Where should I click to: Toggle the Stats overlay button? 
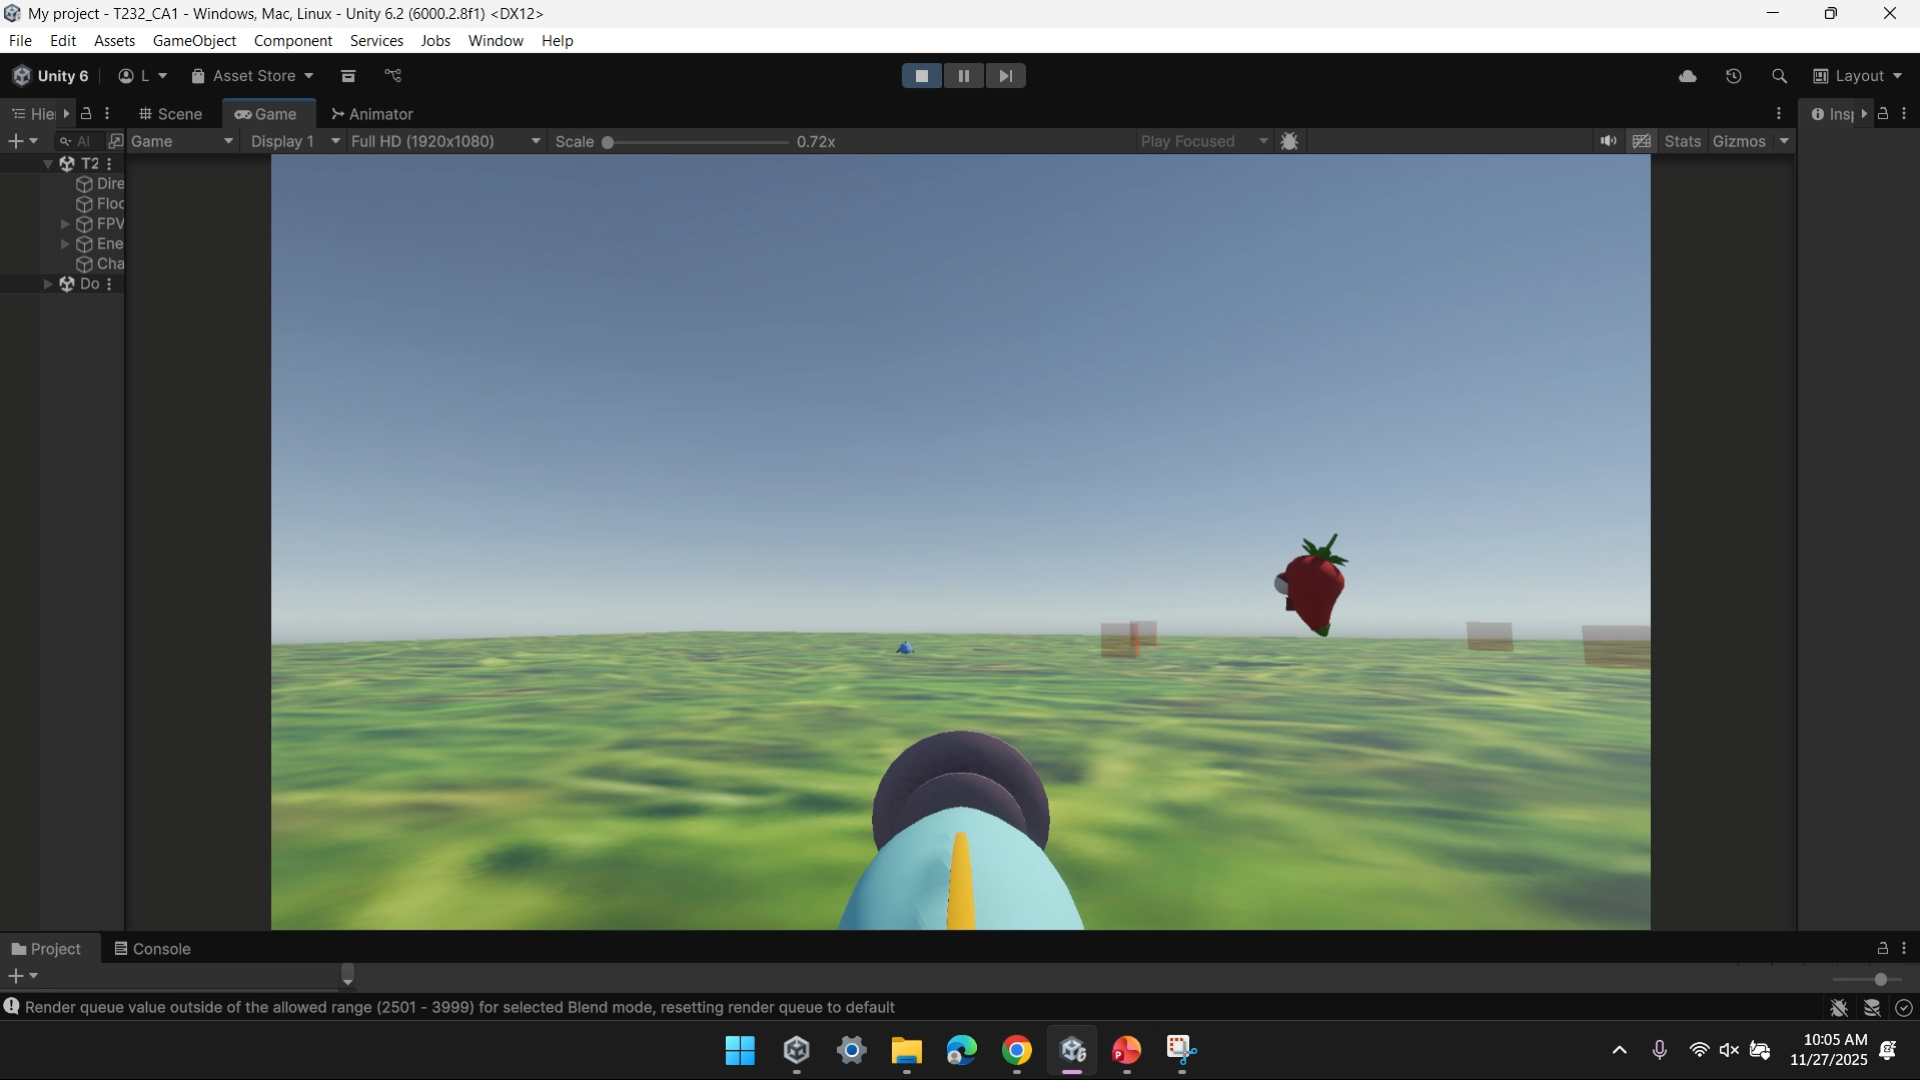coord(1682,141)
